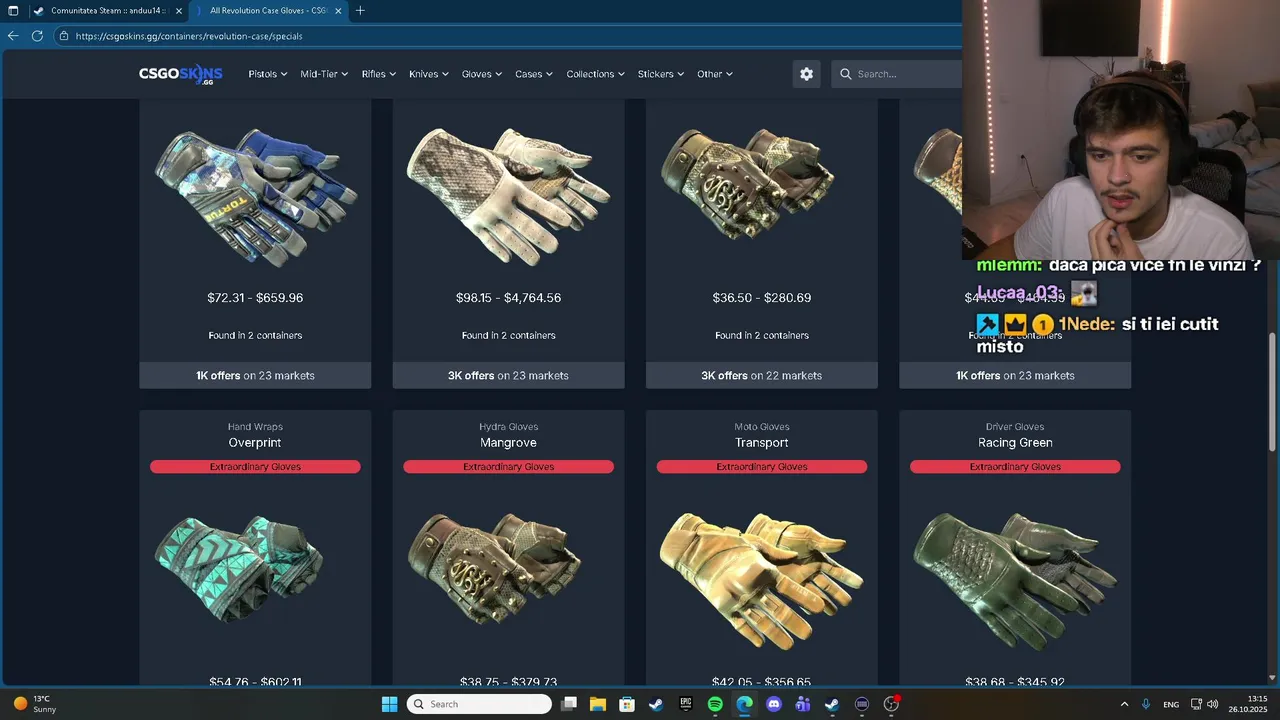Open the first Steam taskbar icon
This screenshot has width=1280, height=720.
[x=656, y=704]
